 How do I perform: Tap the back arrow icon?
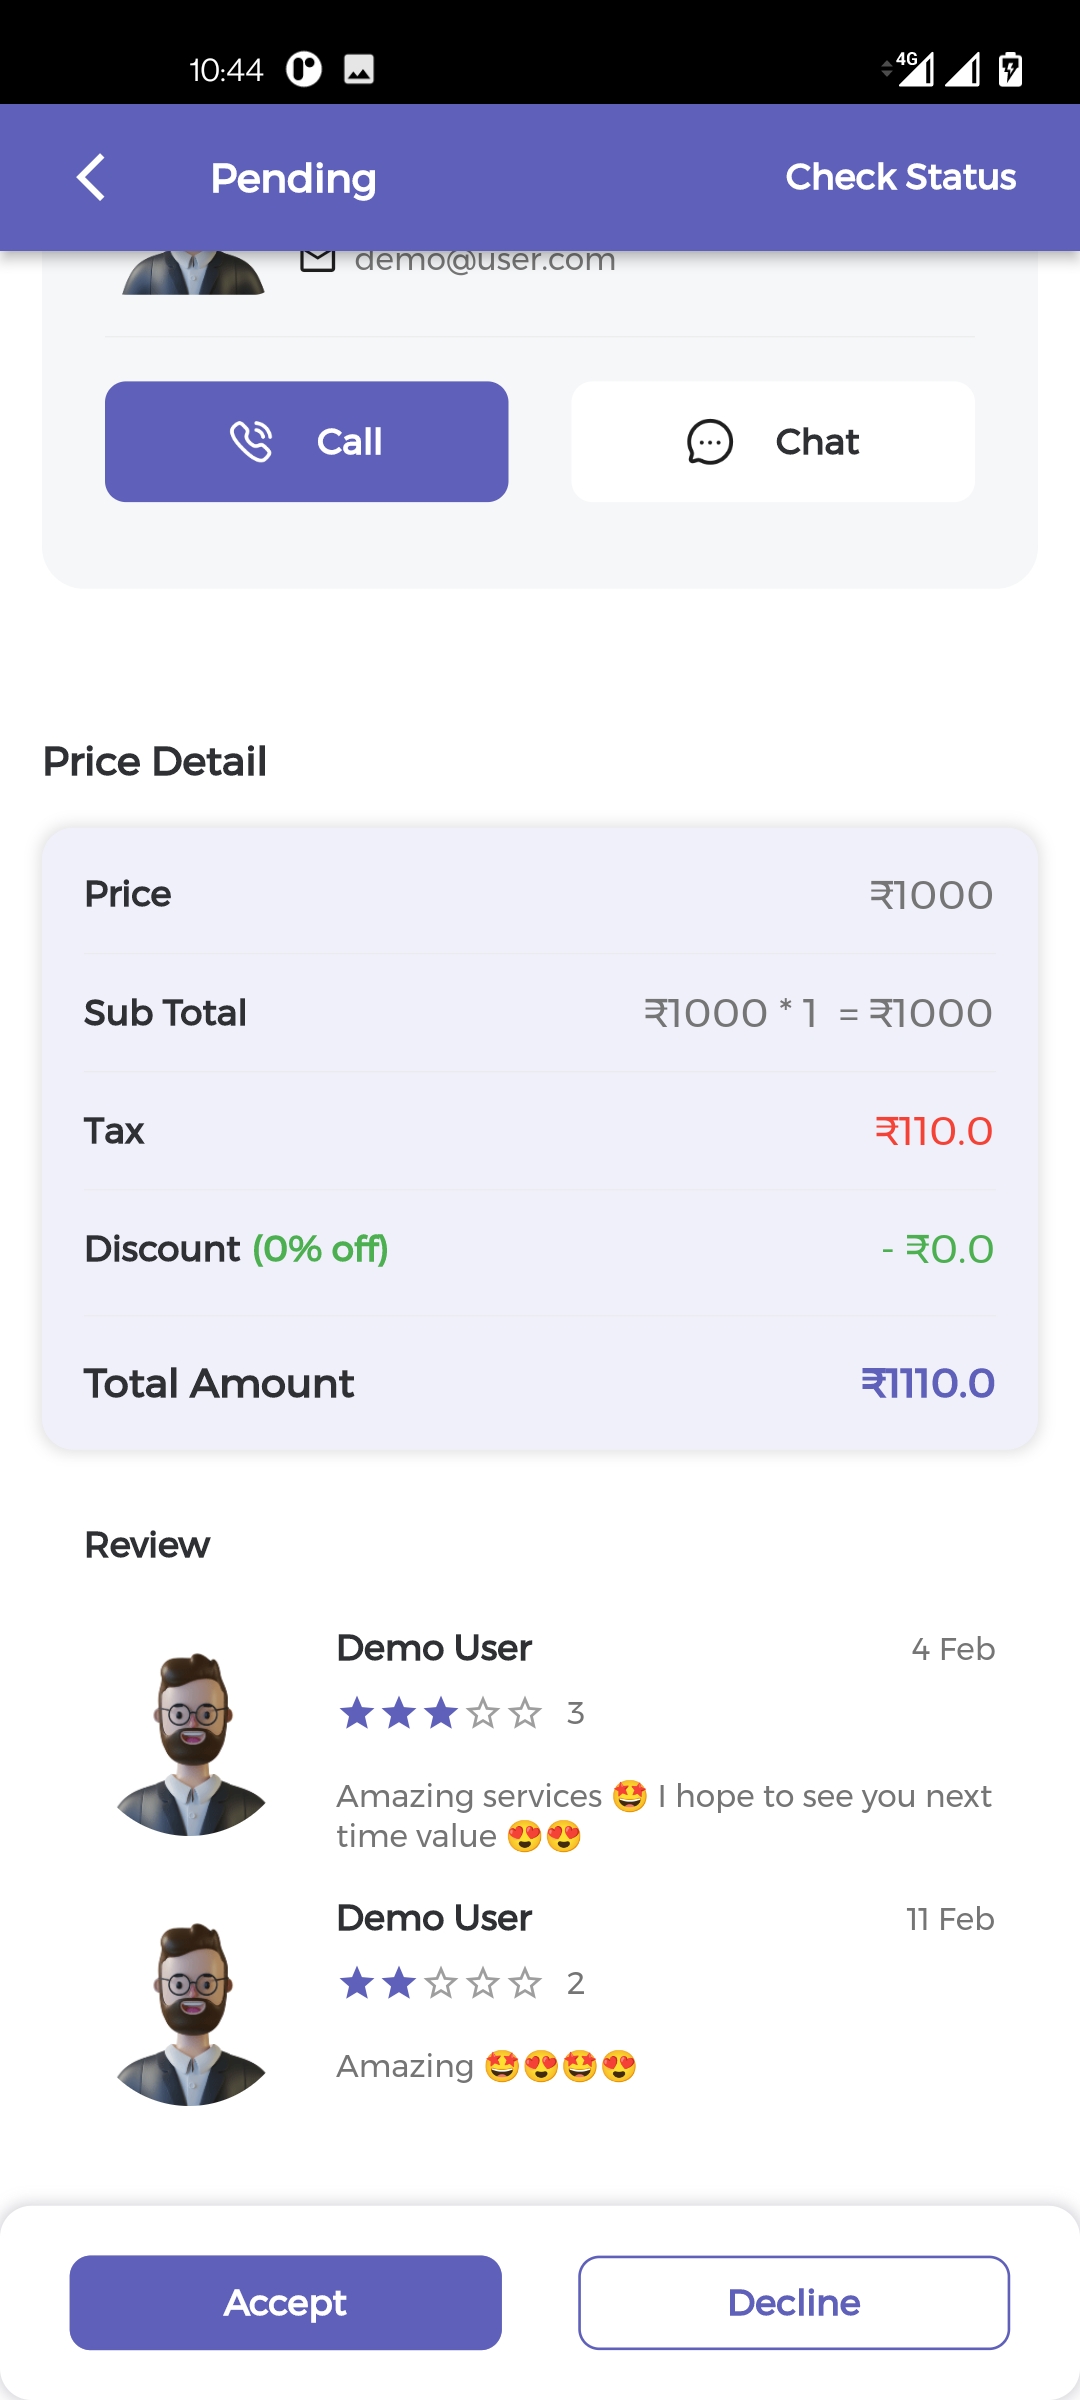pos(91,178)
